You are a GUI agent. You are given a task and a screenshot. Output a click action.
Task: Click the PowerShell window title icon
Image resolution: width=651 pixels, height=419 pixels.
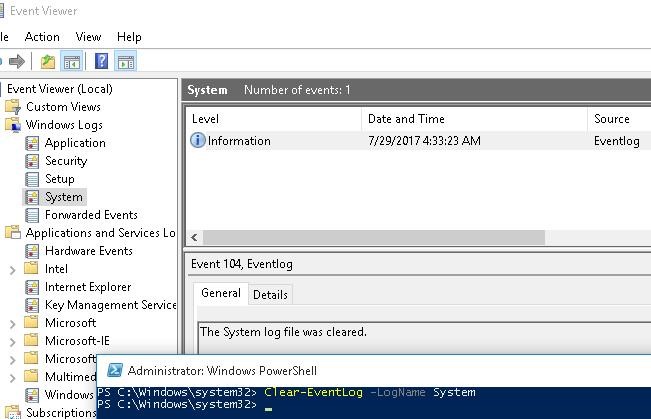pyautogui.click(x=115, y=370)
